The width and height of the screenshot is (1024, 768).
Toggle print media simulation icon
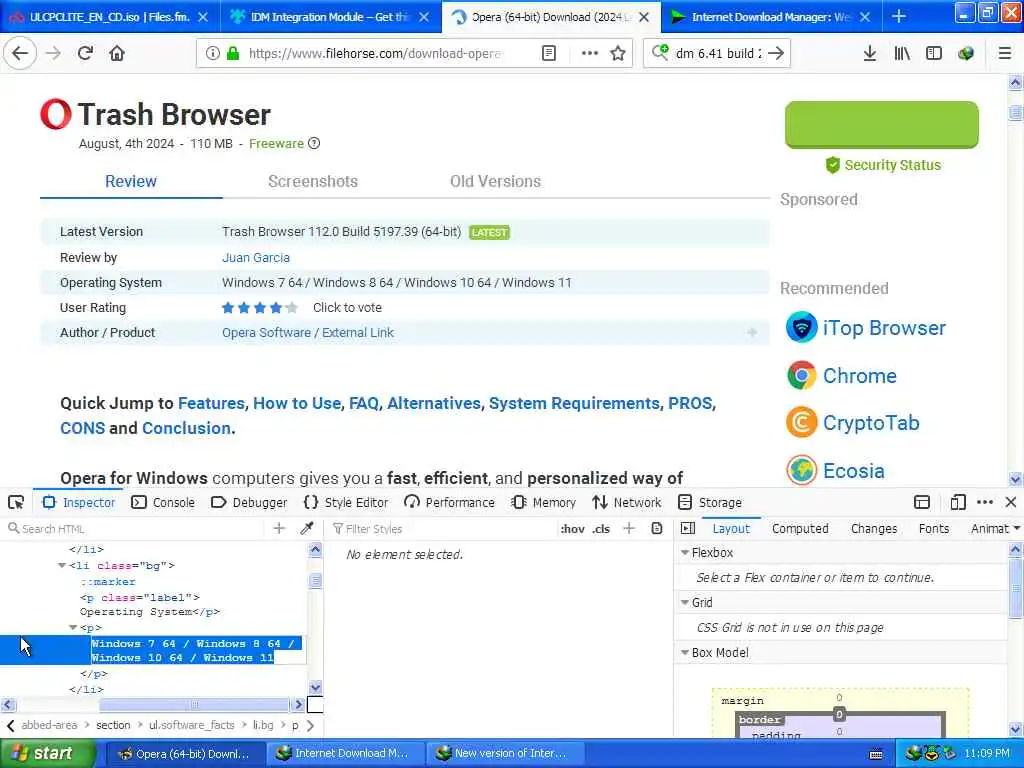tap(657, 528)
